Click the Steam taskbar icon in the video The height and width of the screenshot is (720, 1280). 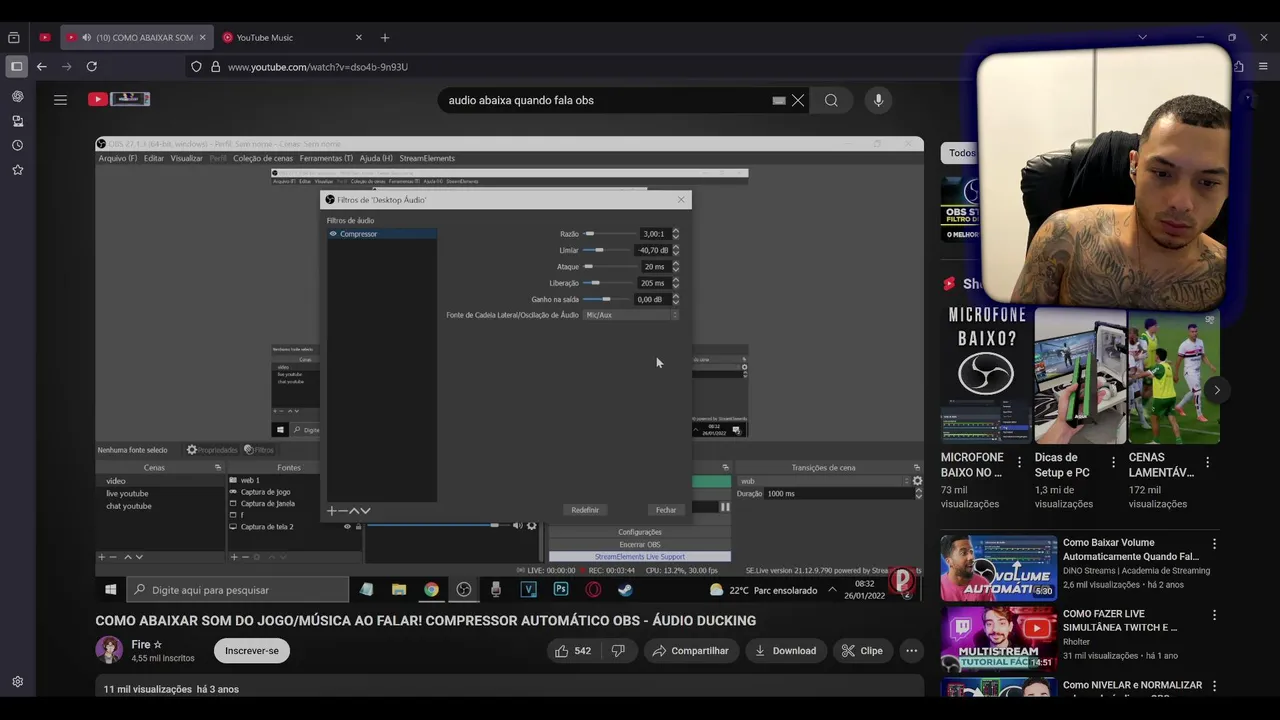[625, 590]
